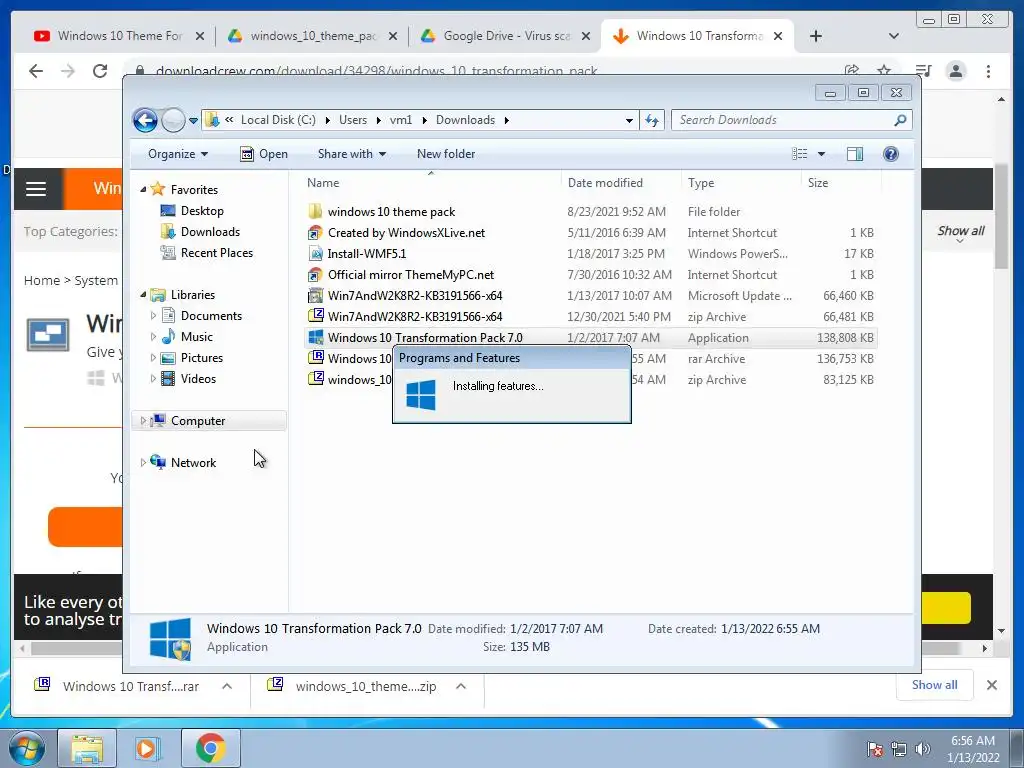Select Install-WMF5.1 PowerShell file icon
The image size is (1024, 768).
315,253
